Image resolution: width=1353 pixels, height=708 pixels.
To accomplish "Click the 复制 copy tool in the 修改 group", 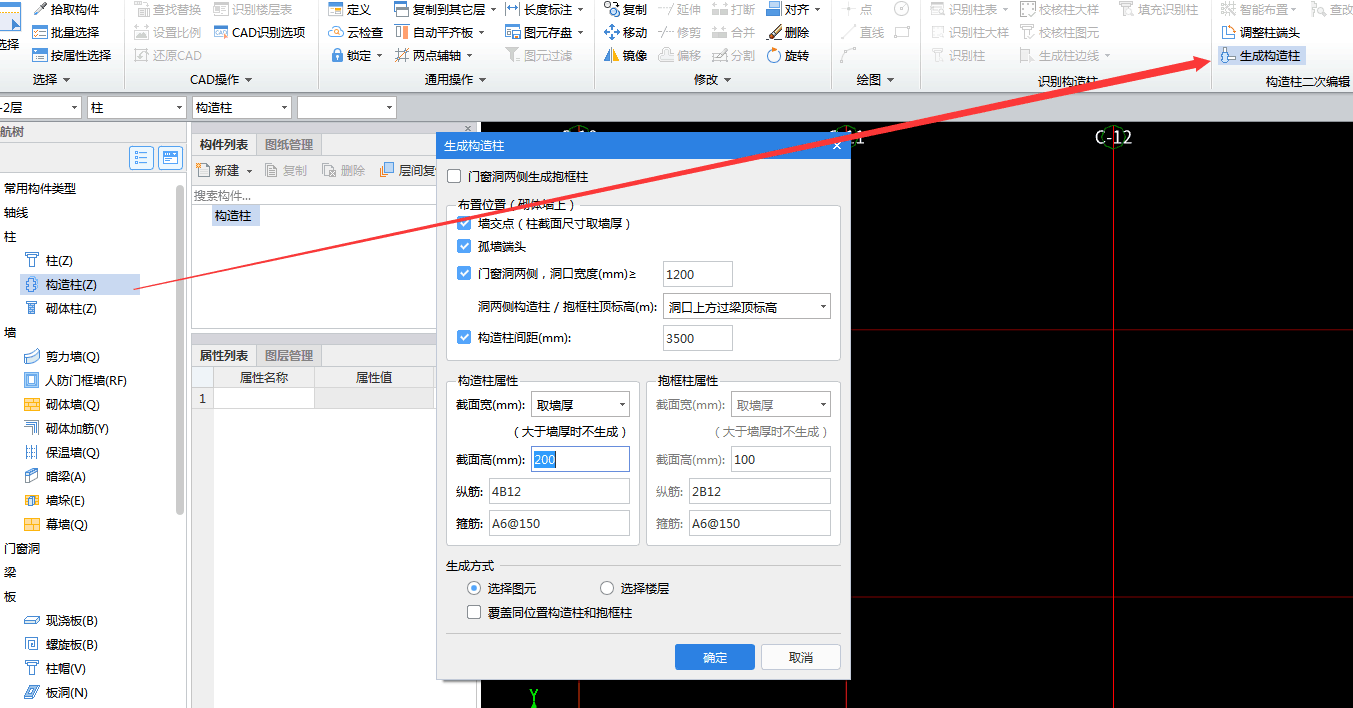I will coord(626,9).
